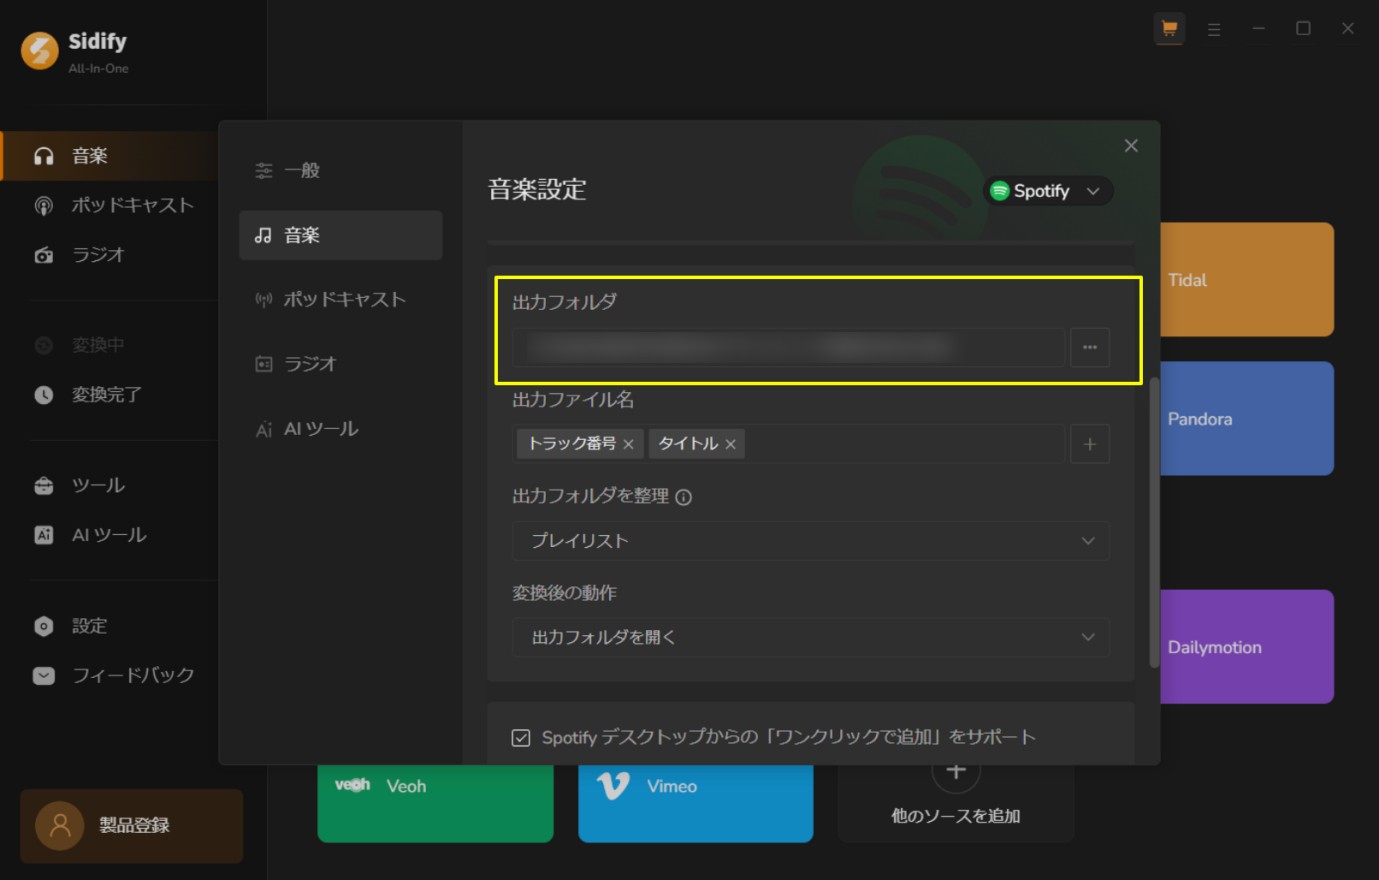1379x880 pixels.
Task: Remove the トラック番号 filename tag
Action: click(x=628, y=444)
